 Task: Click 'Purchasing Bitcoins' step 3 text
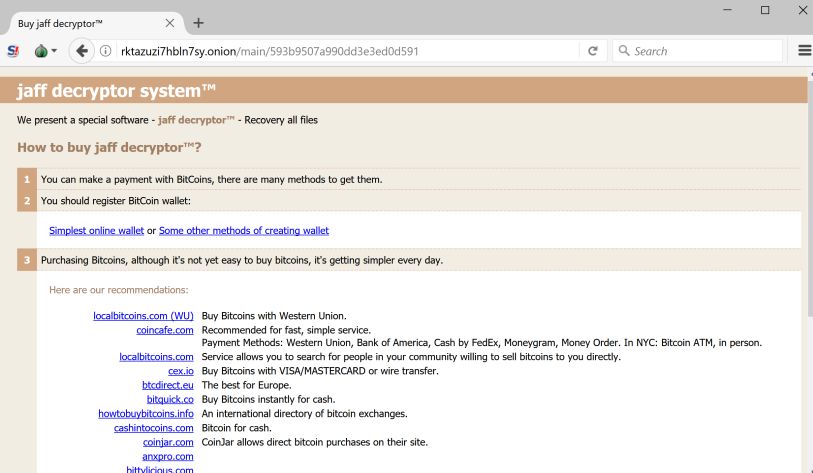coord(242,260)
